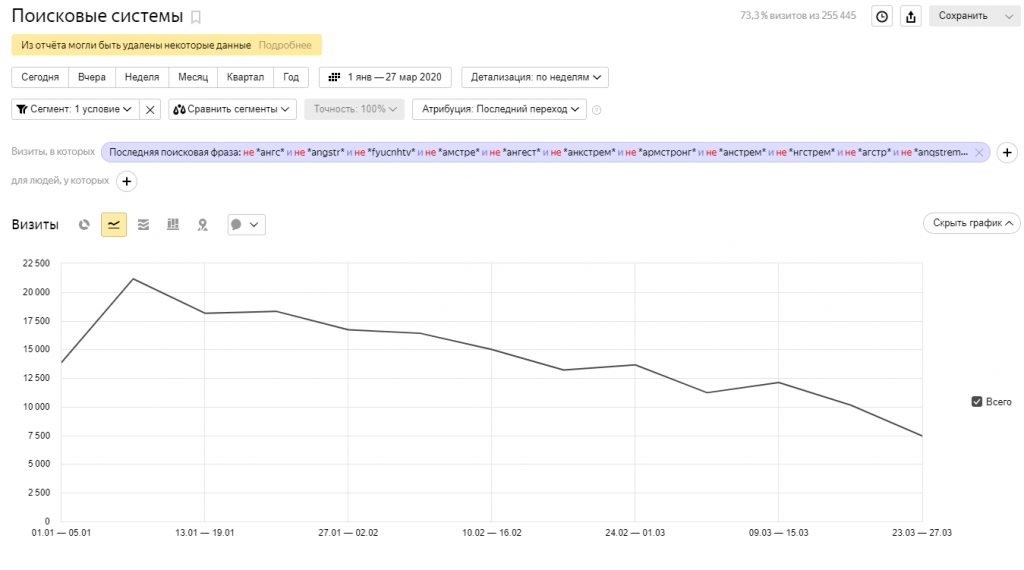
Task: Uncheck the Всего series checkbox
Action: click(977, 401)
